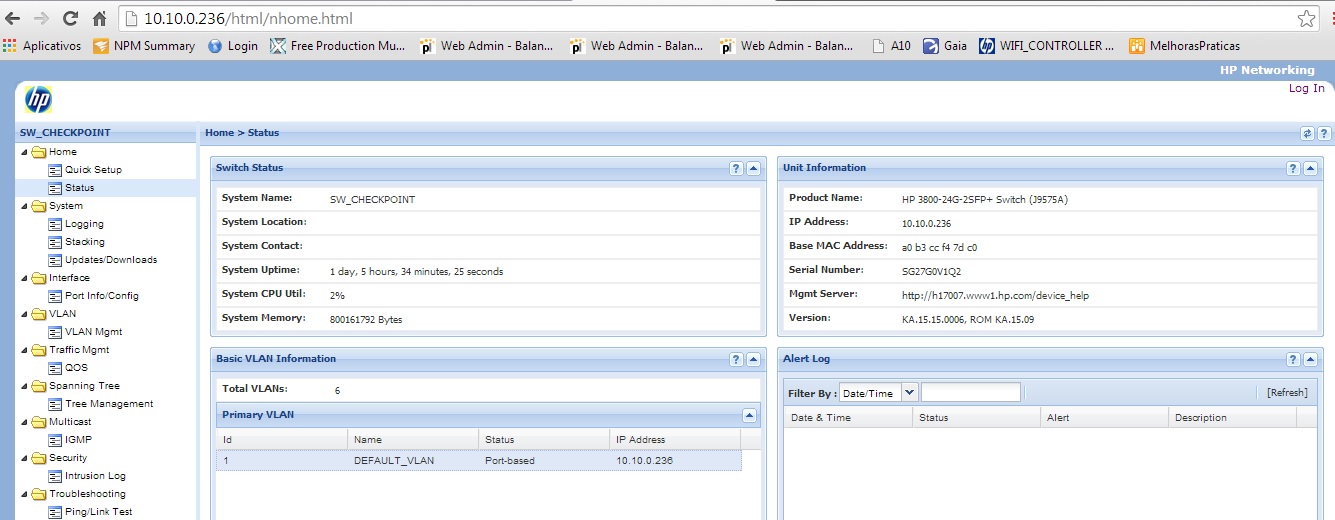Click the Refresh link in Alert Log
This screenshot has height=520, width=1335.
coord(1286,393)
